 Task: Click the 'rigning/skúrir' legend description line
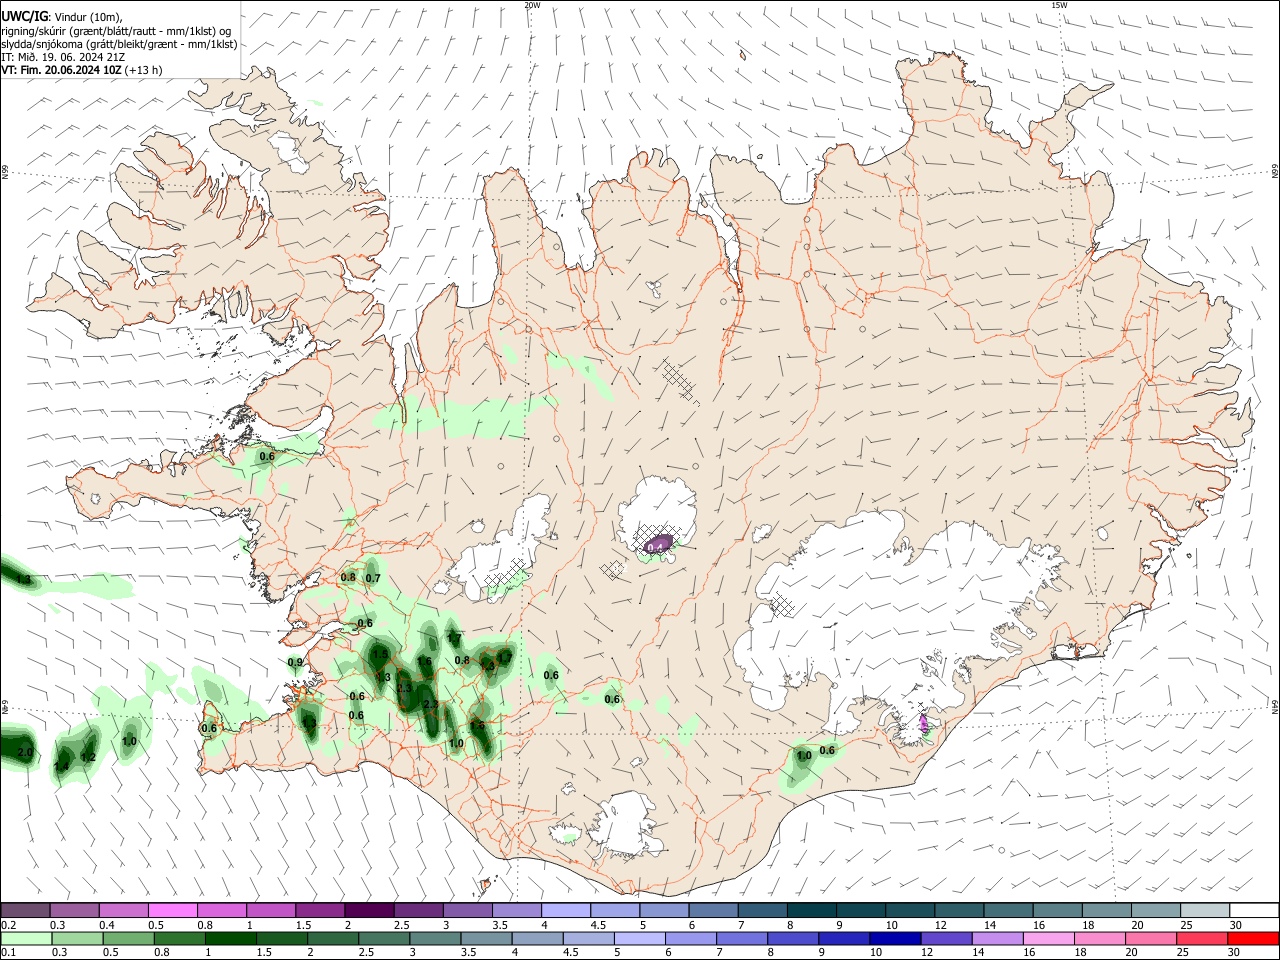pyautogui.click(x=116, y=31)
